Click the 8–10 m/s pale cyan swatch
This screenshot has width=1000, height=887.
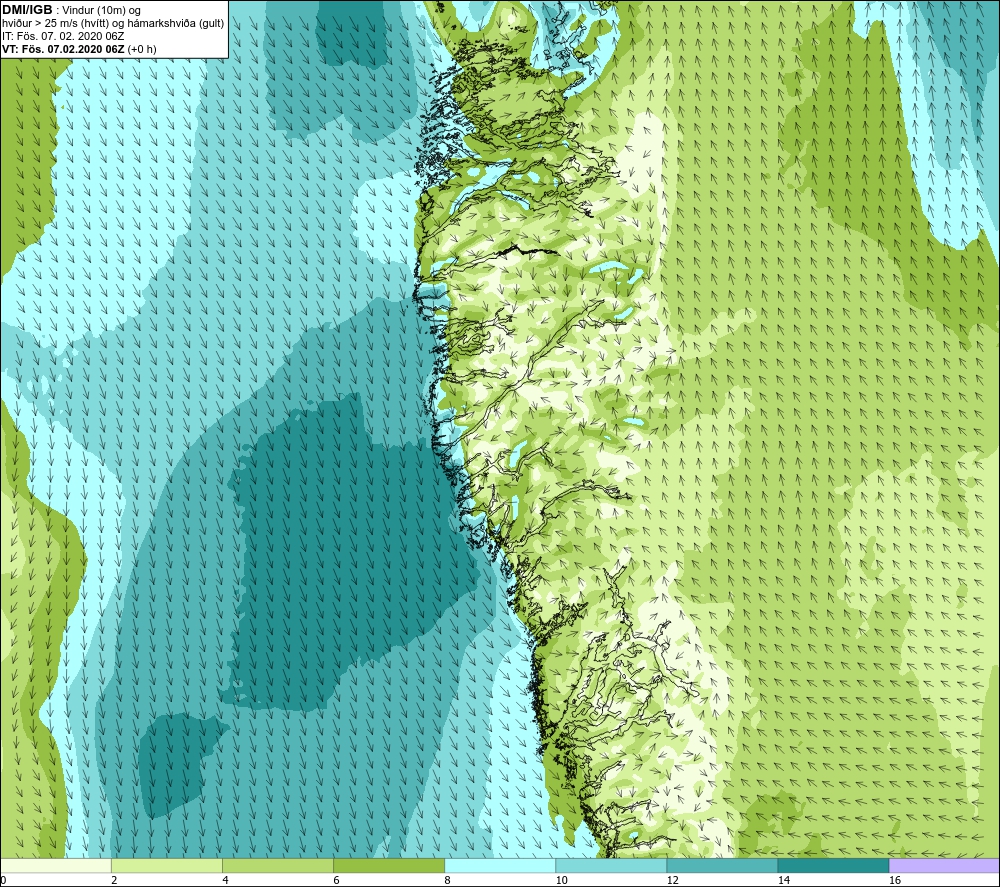[500, 865]
